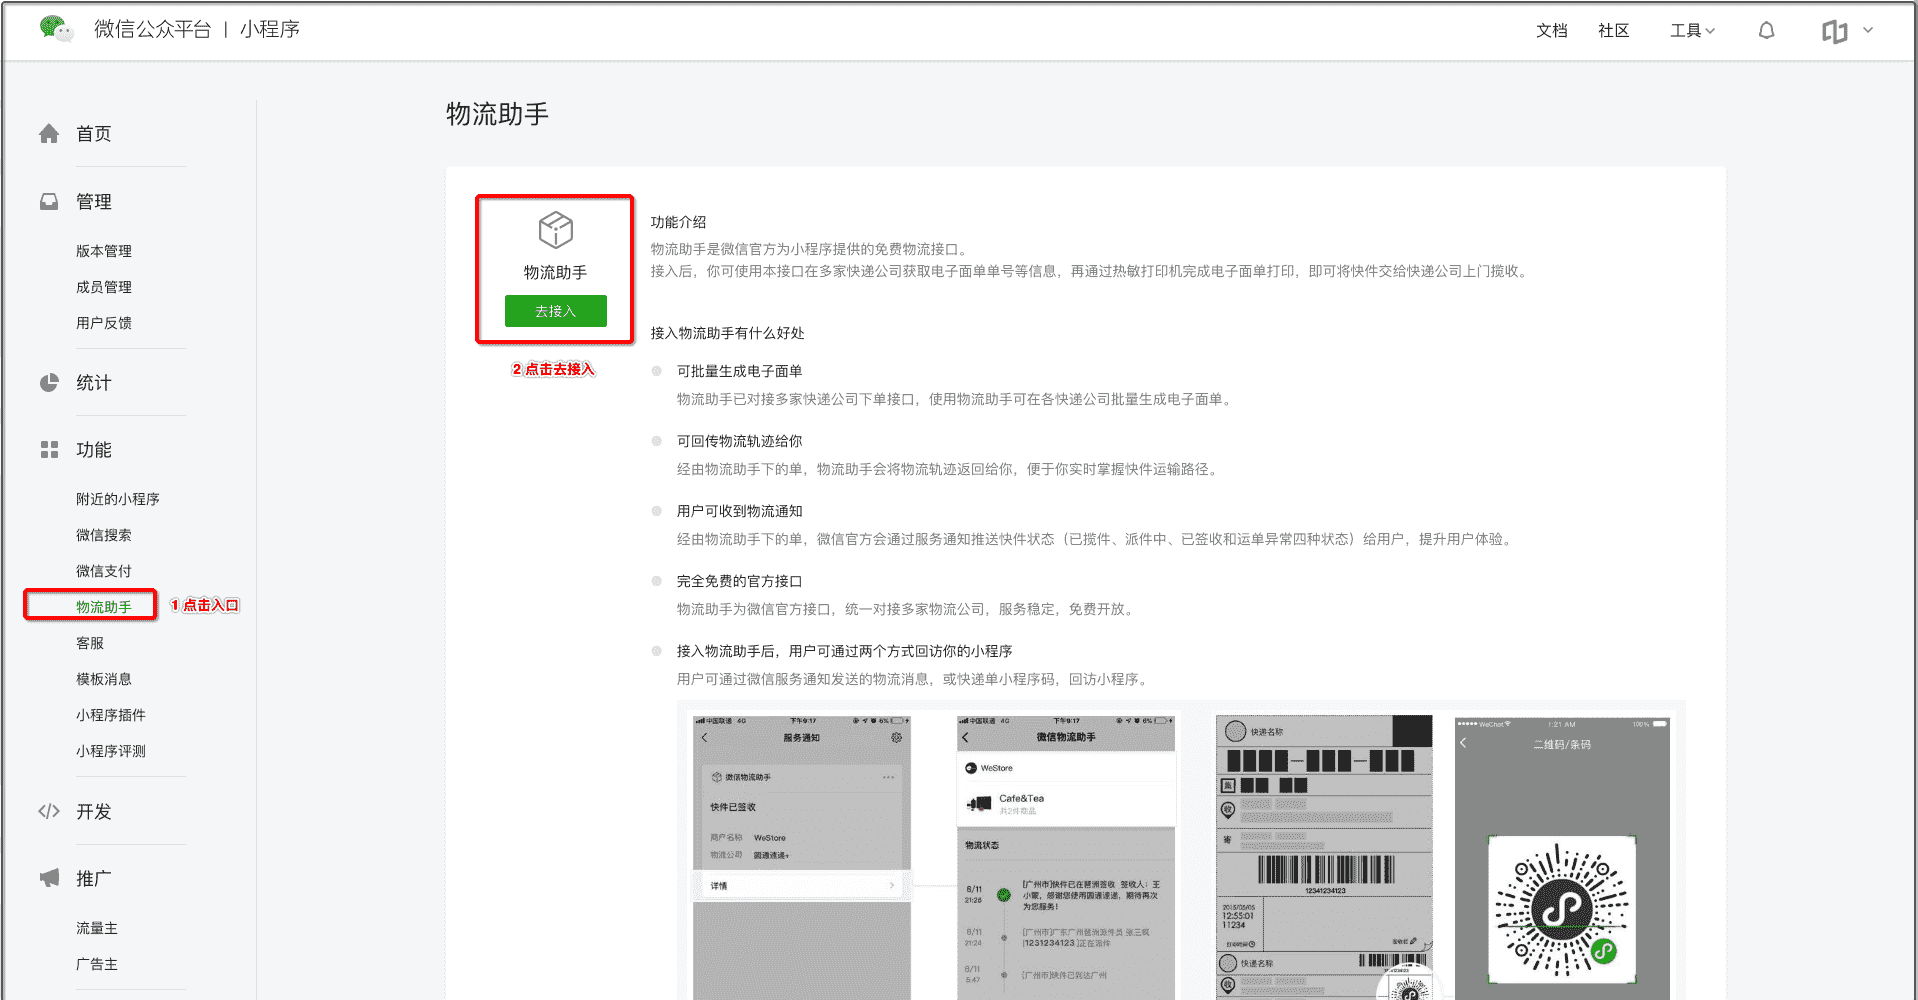
Task: Open 模板消息 in sidebar
Action: pyautogui.click(x=104, y=679)
